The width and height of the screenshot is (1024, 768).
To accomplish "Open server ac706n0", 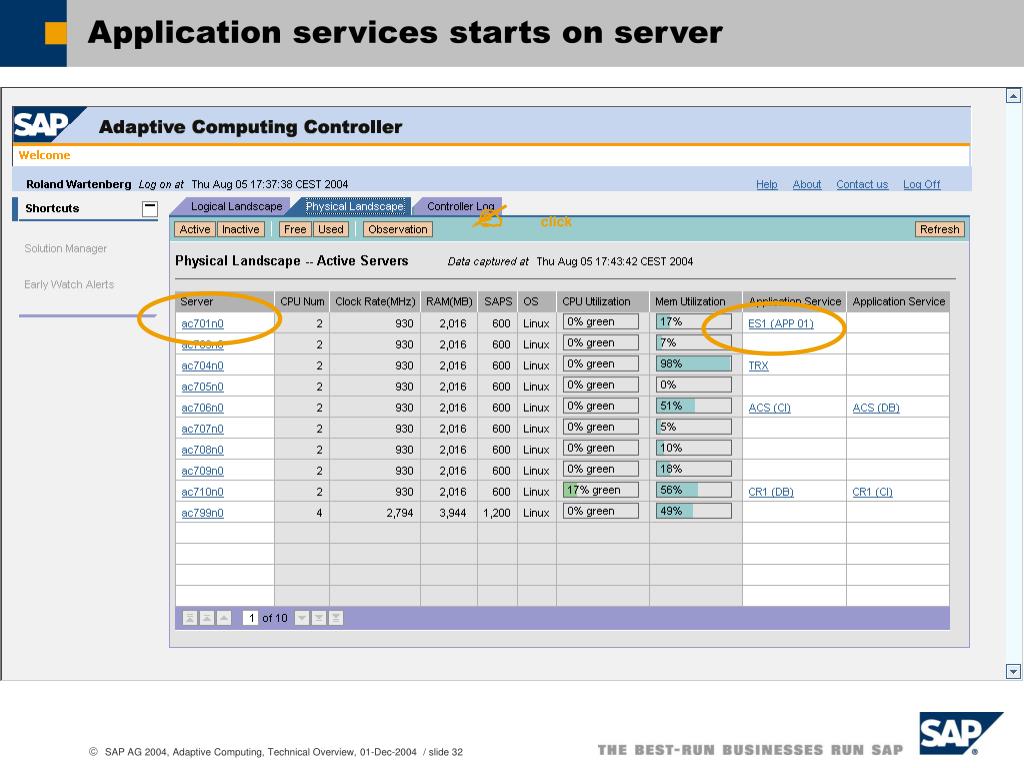I will [202, 408].
